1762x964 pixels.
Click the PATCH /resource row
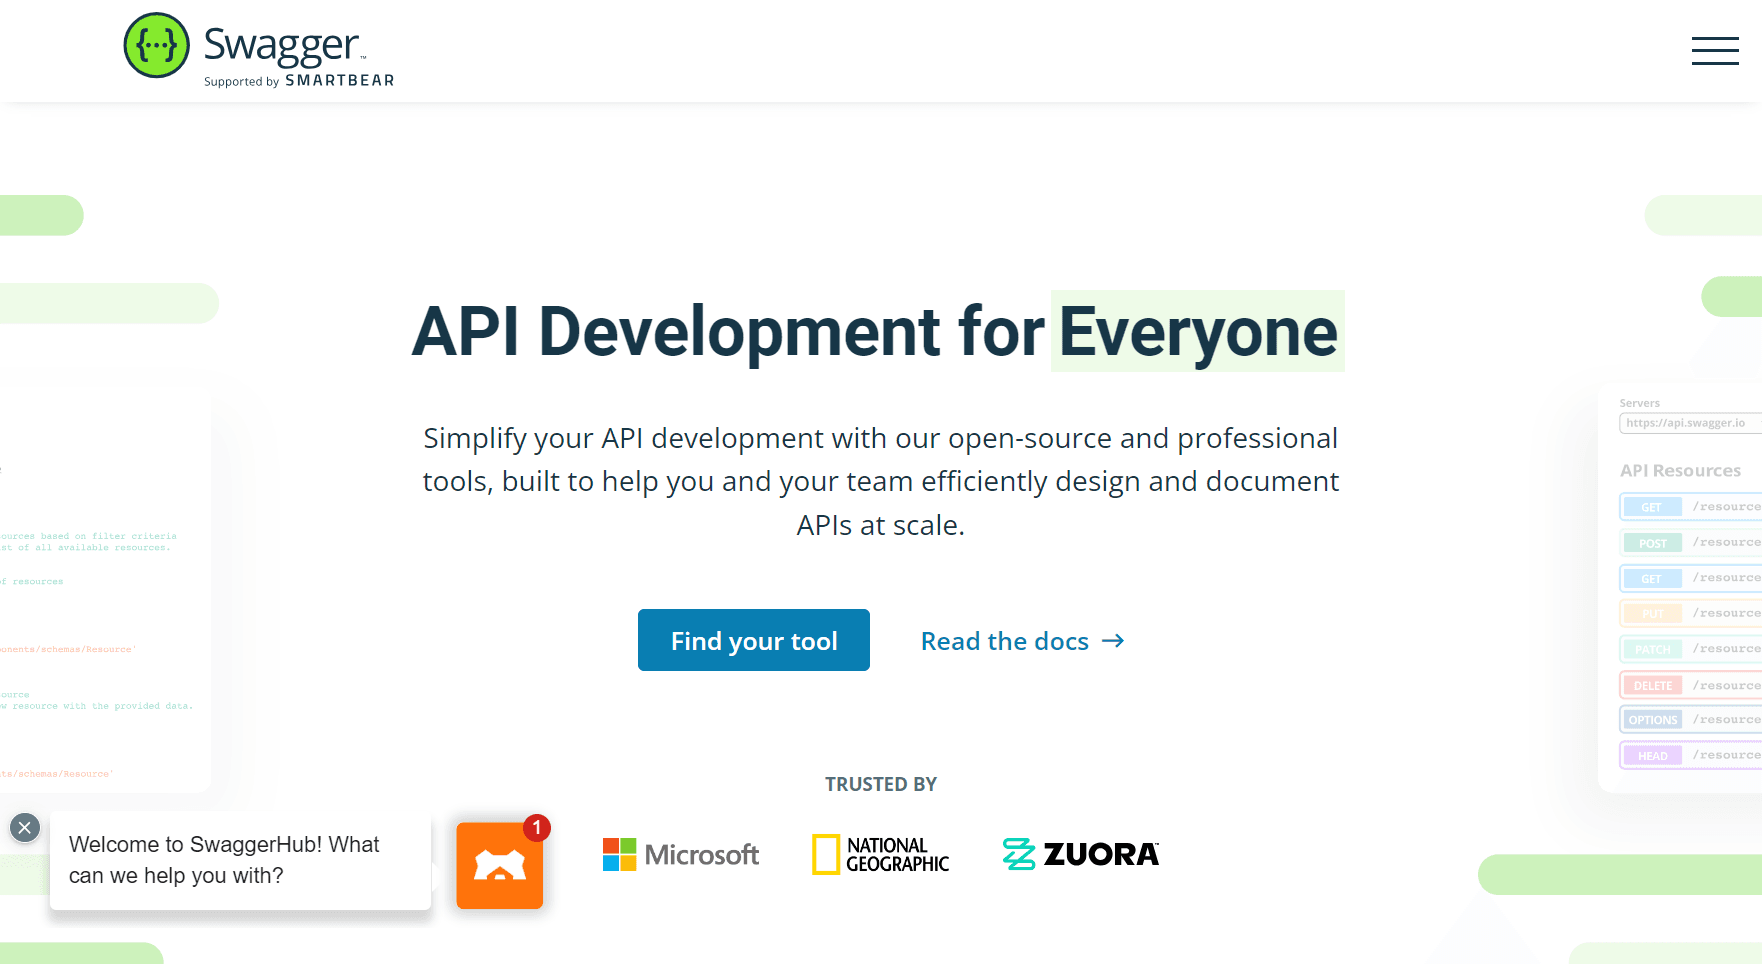pos(1690,649)
